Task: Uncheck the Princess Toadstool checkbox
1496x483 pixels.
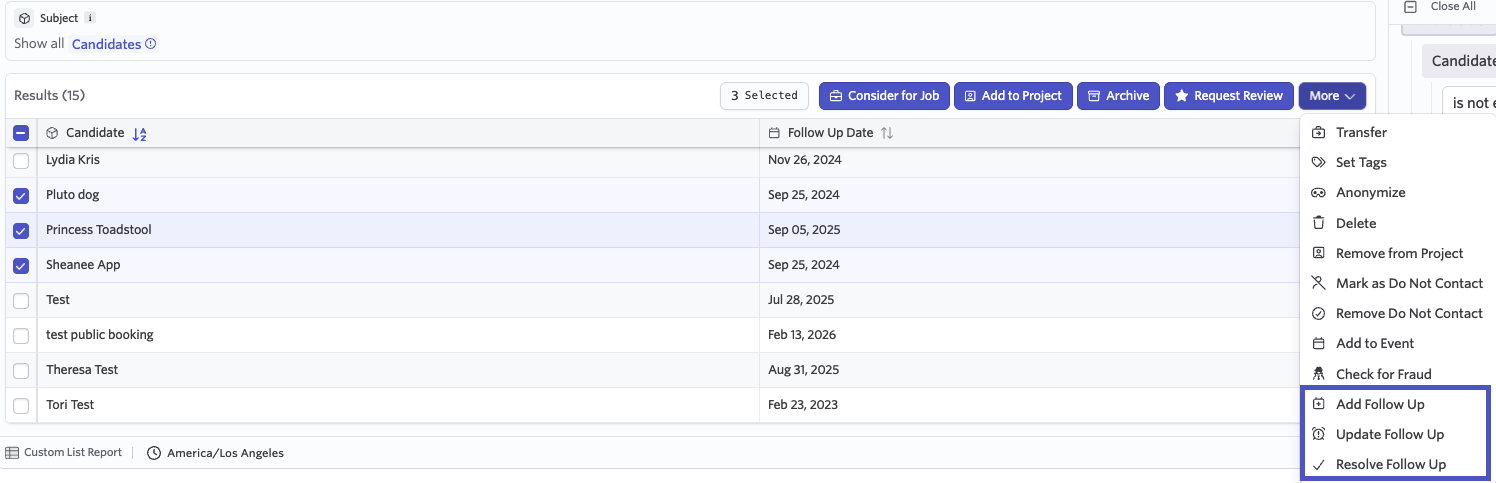Action: [x=21, y=230]
